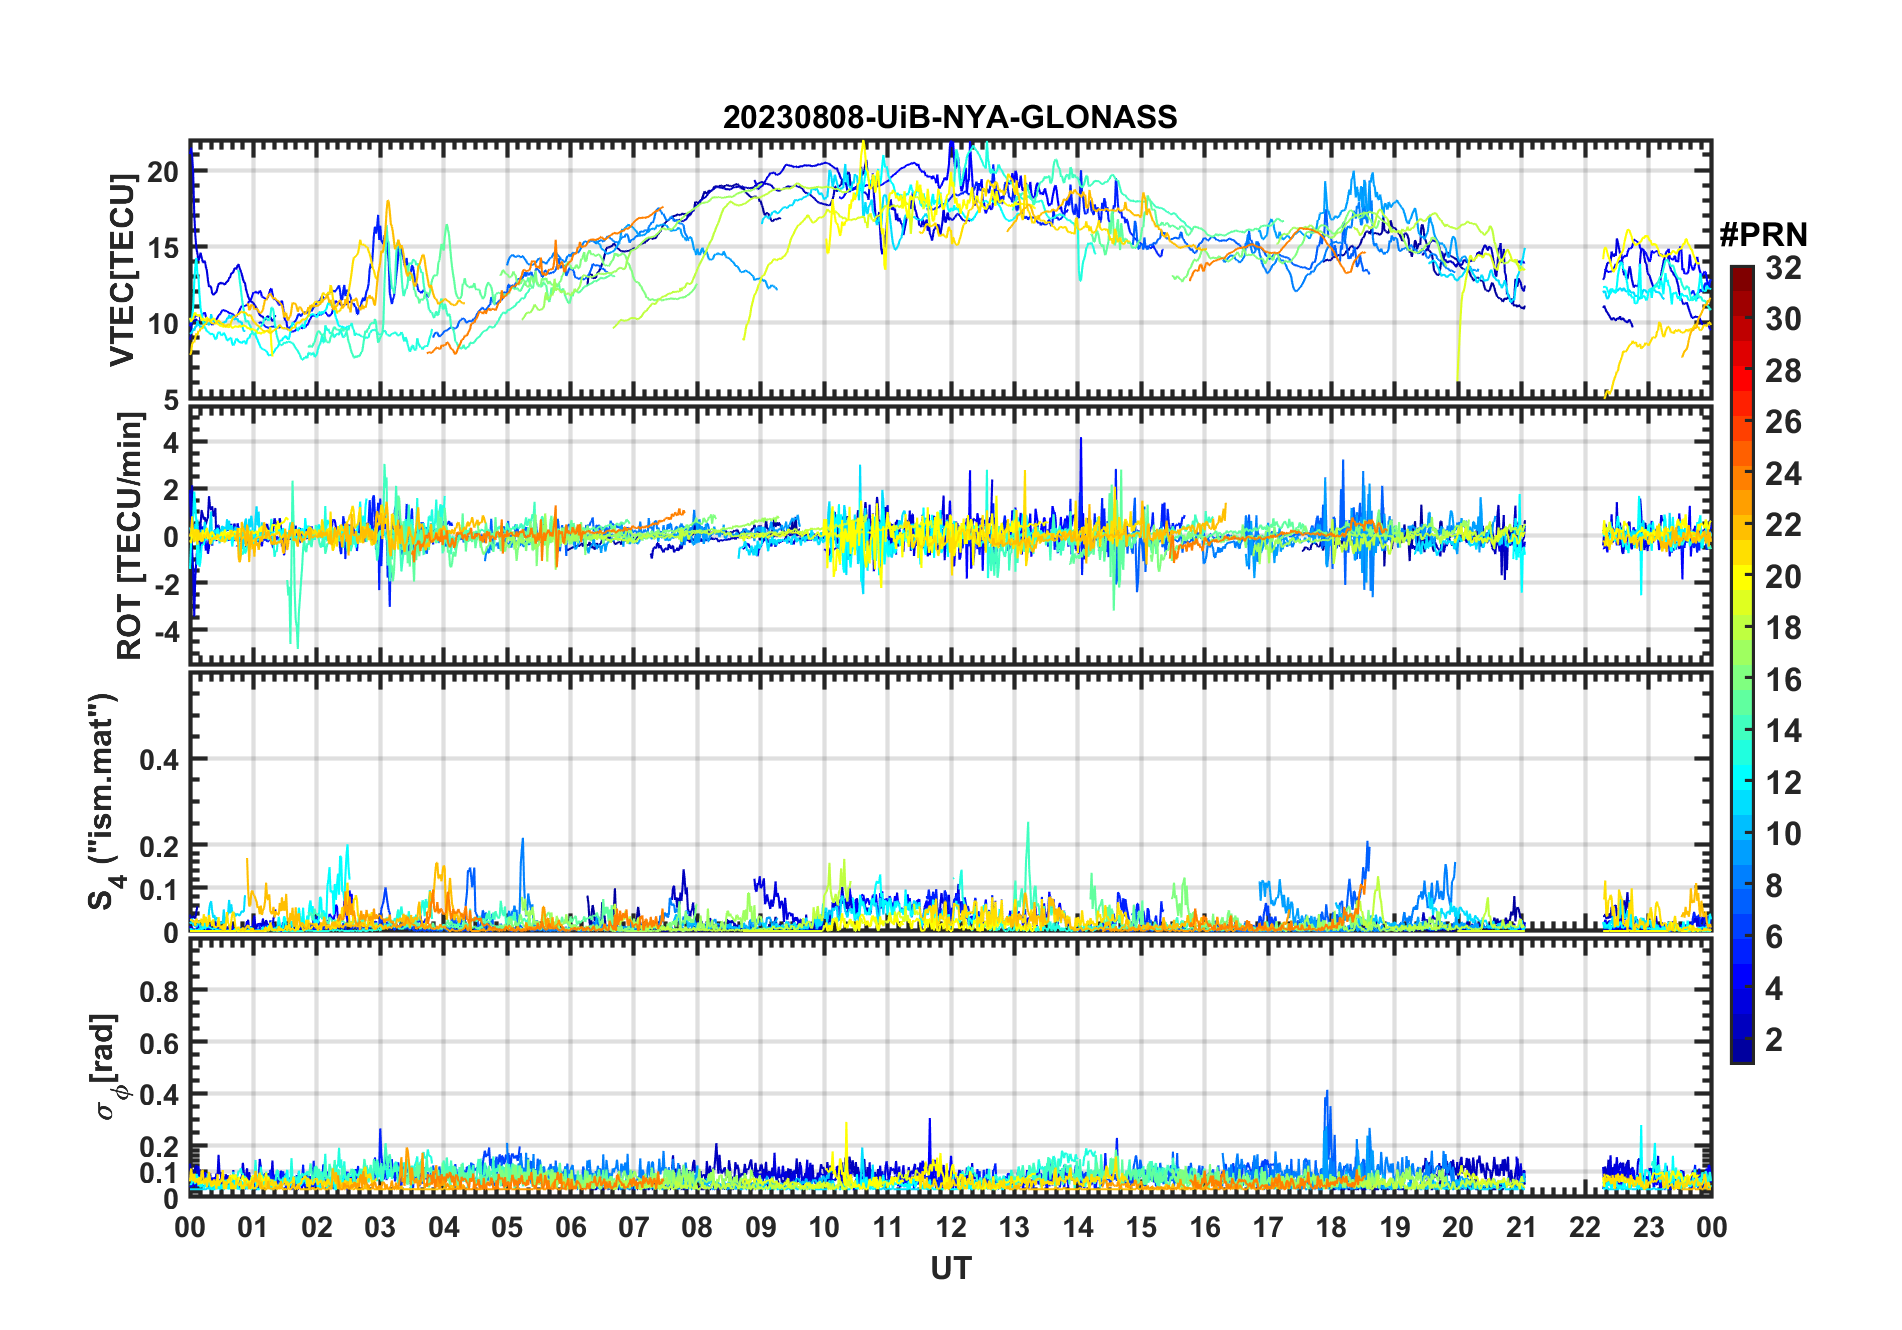Click inside the ROT plot panel
The width and height of the screenshot is (1902, 1330).
coord(950,535)
